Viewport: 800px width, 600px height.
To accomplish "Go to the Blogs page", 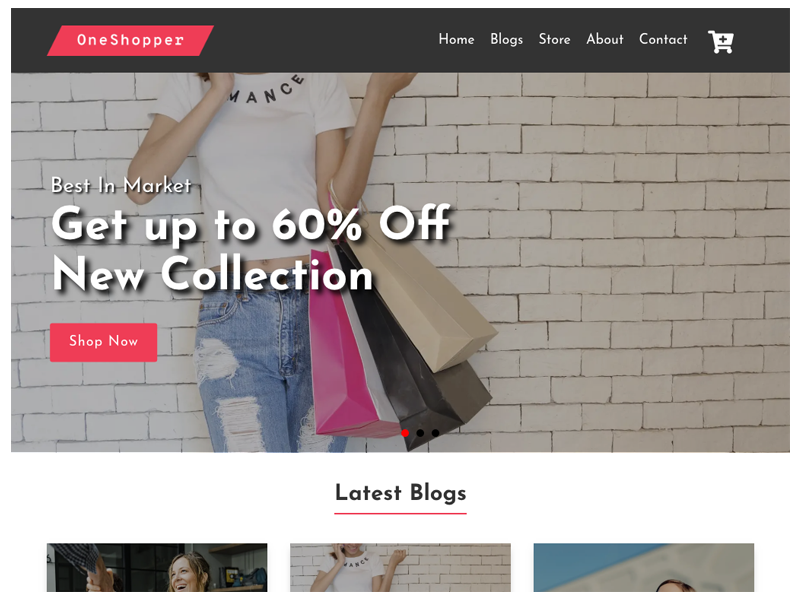I will point(506,40).
